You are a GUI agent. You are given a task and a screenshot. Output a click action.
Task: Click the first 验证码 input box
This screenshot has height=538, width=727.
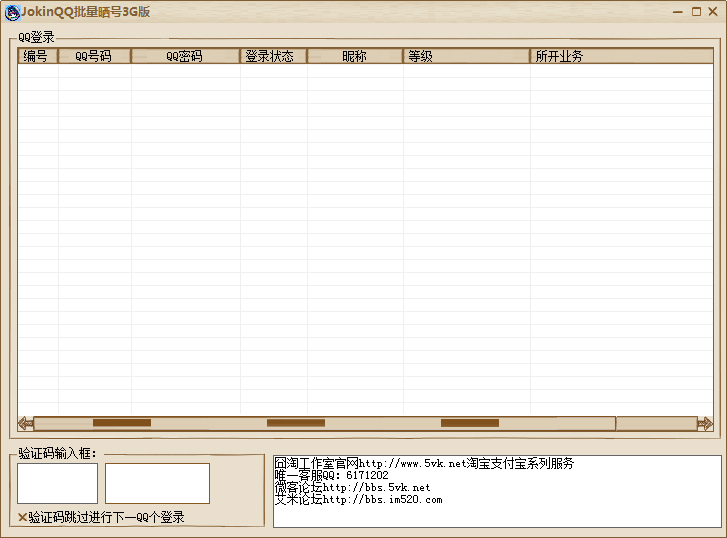(57, 483)
